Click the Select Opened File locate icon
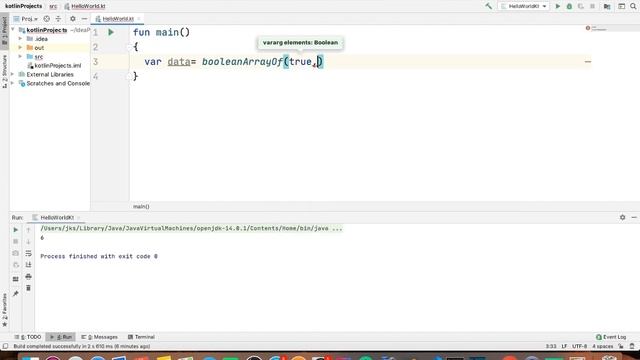Viewport: 640px width, 360px height. click(x=47, y=19)
